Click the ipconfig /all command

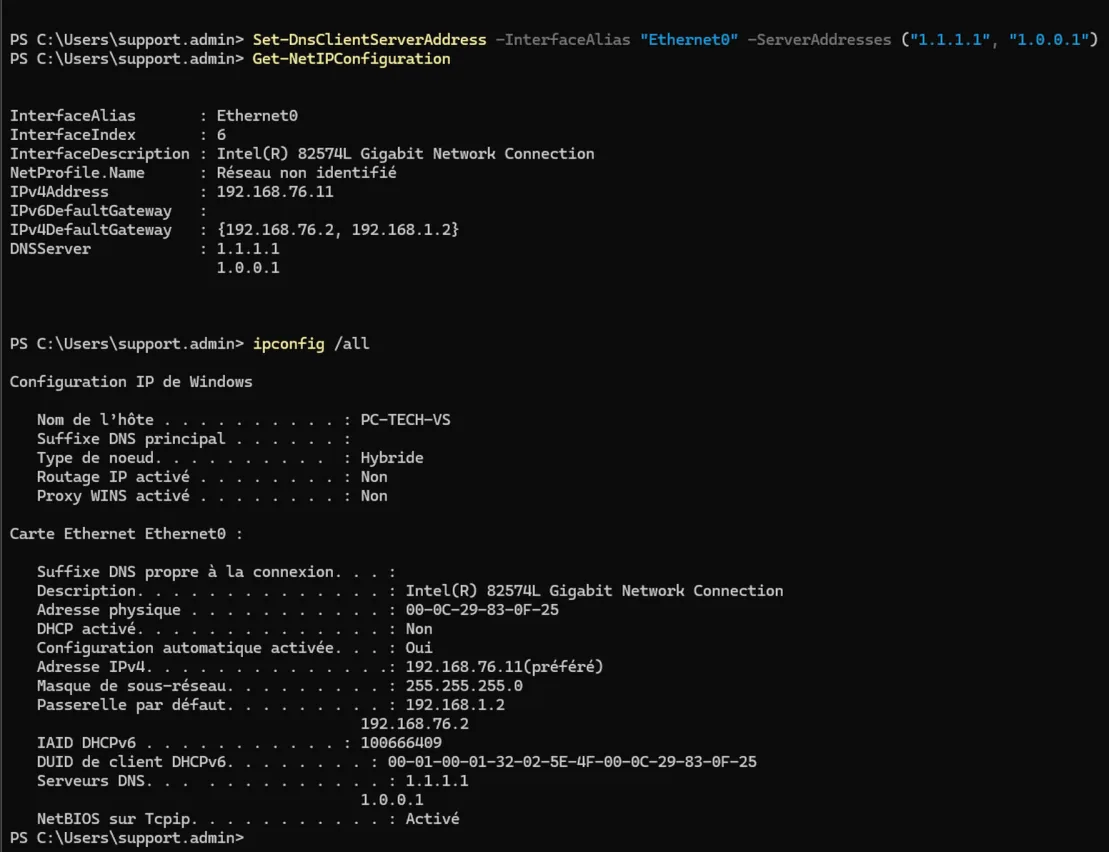tap(311, 344)
